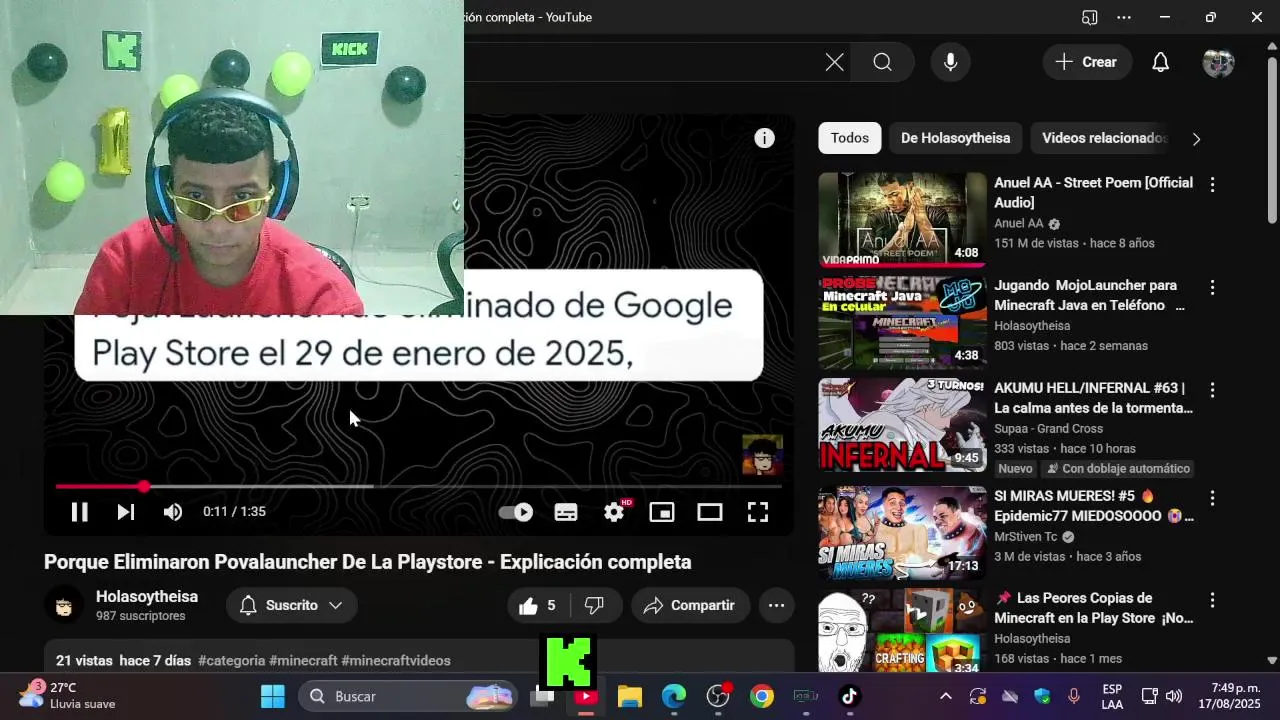Expand the Suscrito dropdown
Viewport: 1280px width, 720px height.
click(291, 605)
